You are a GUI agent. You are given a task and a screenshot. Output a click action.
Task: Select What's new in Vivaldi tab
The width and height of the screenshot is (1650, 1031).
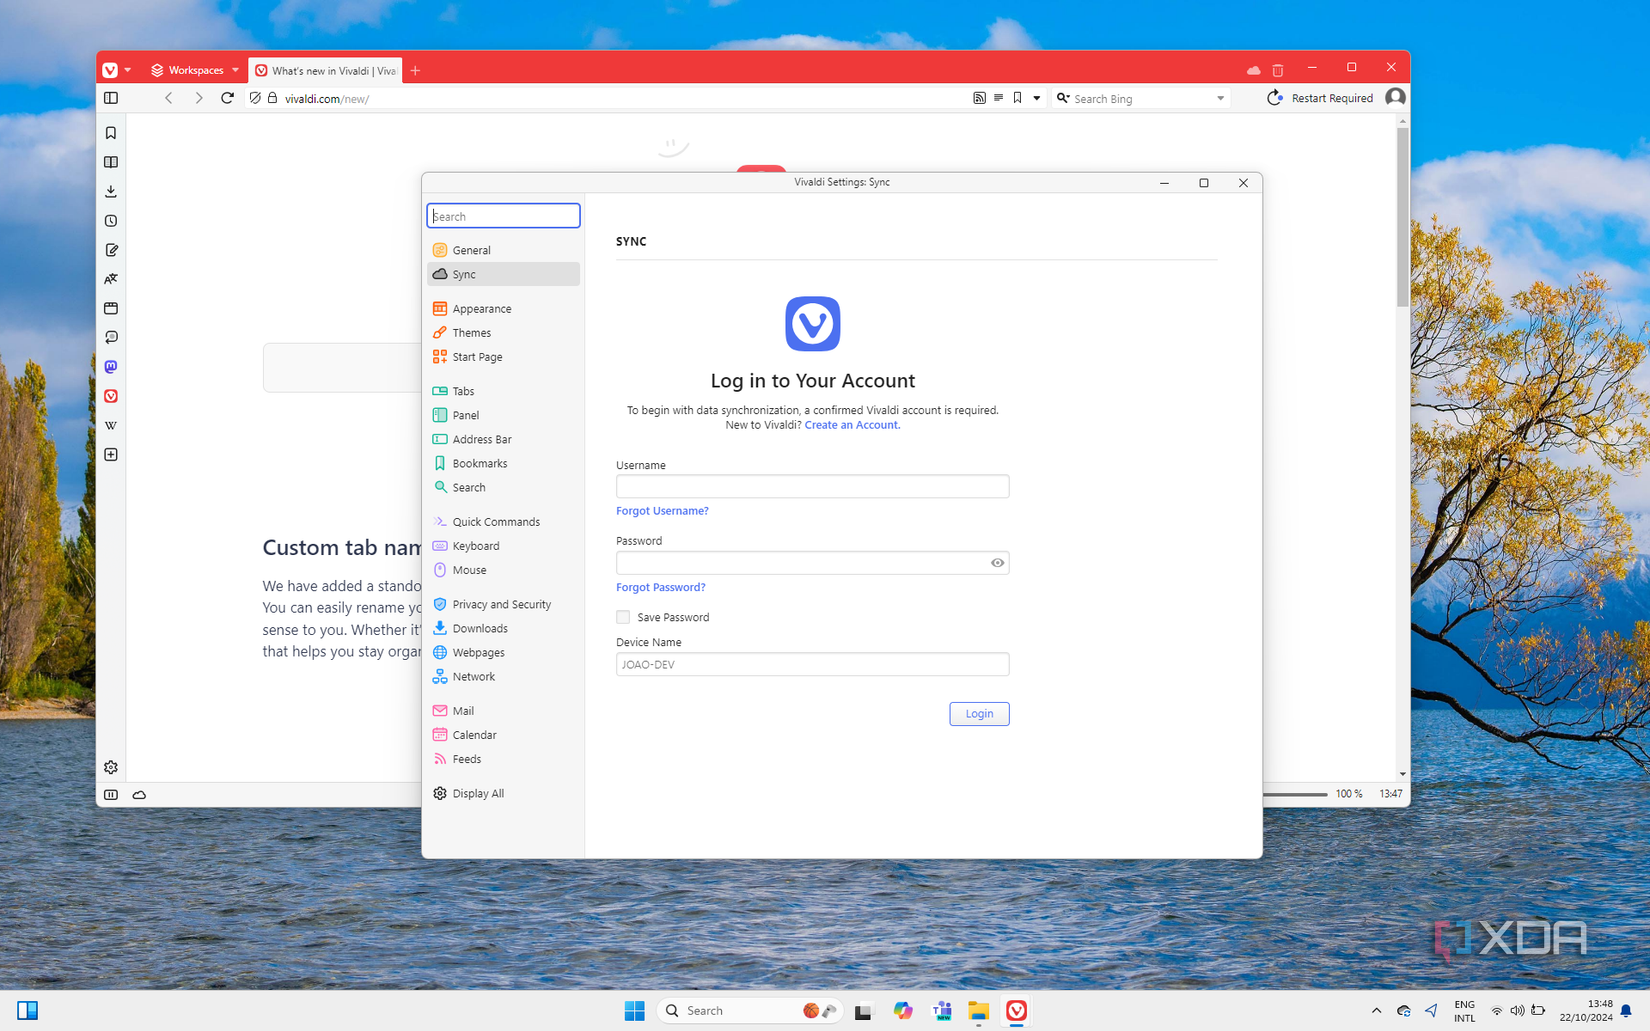[326, 70]
